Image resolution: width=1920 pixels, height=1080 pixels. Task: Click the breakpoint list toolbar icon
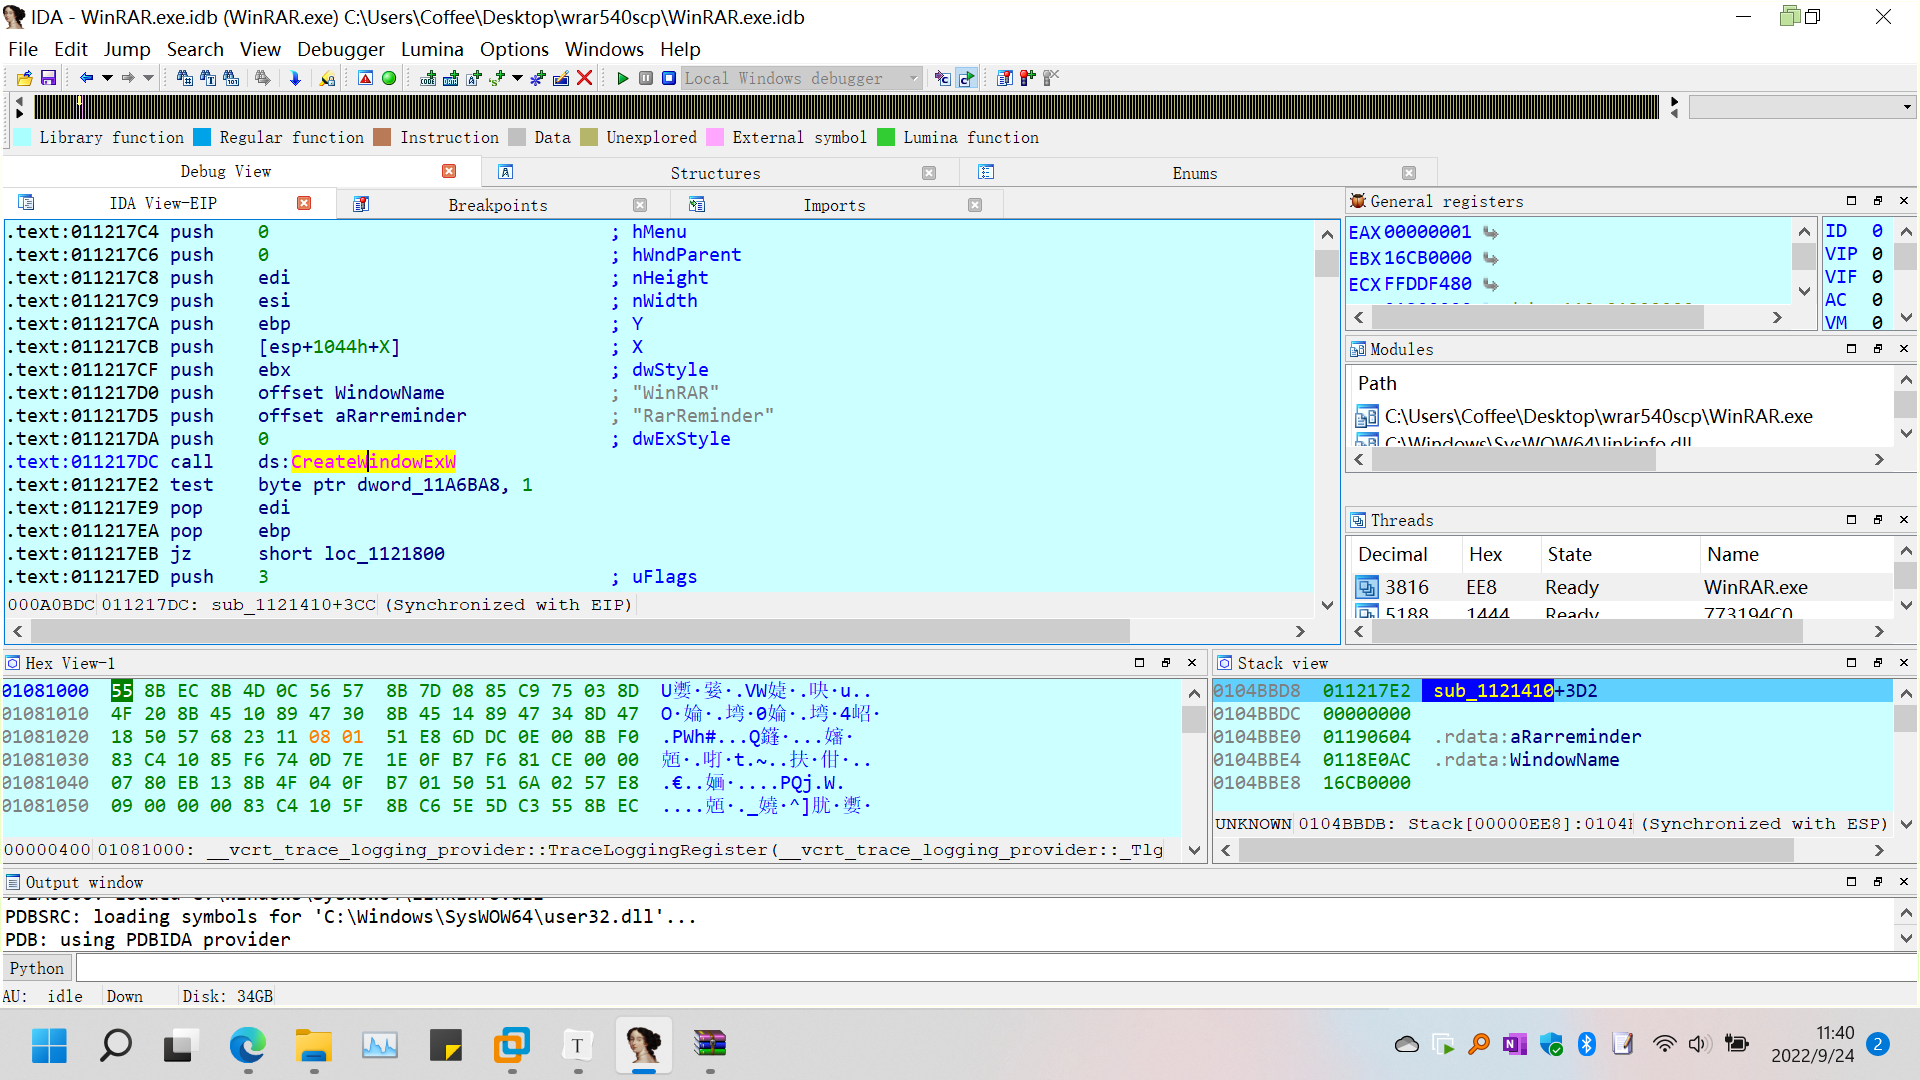click(x=1005, y=78)
